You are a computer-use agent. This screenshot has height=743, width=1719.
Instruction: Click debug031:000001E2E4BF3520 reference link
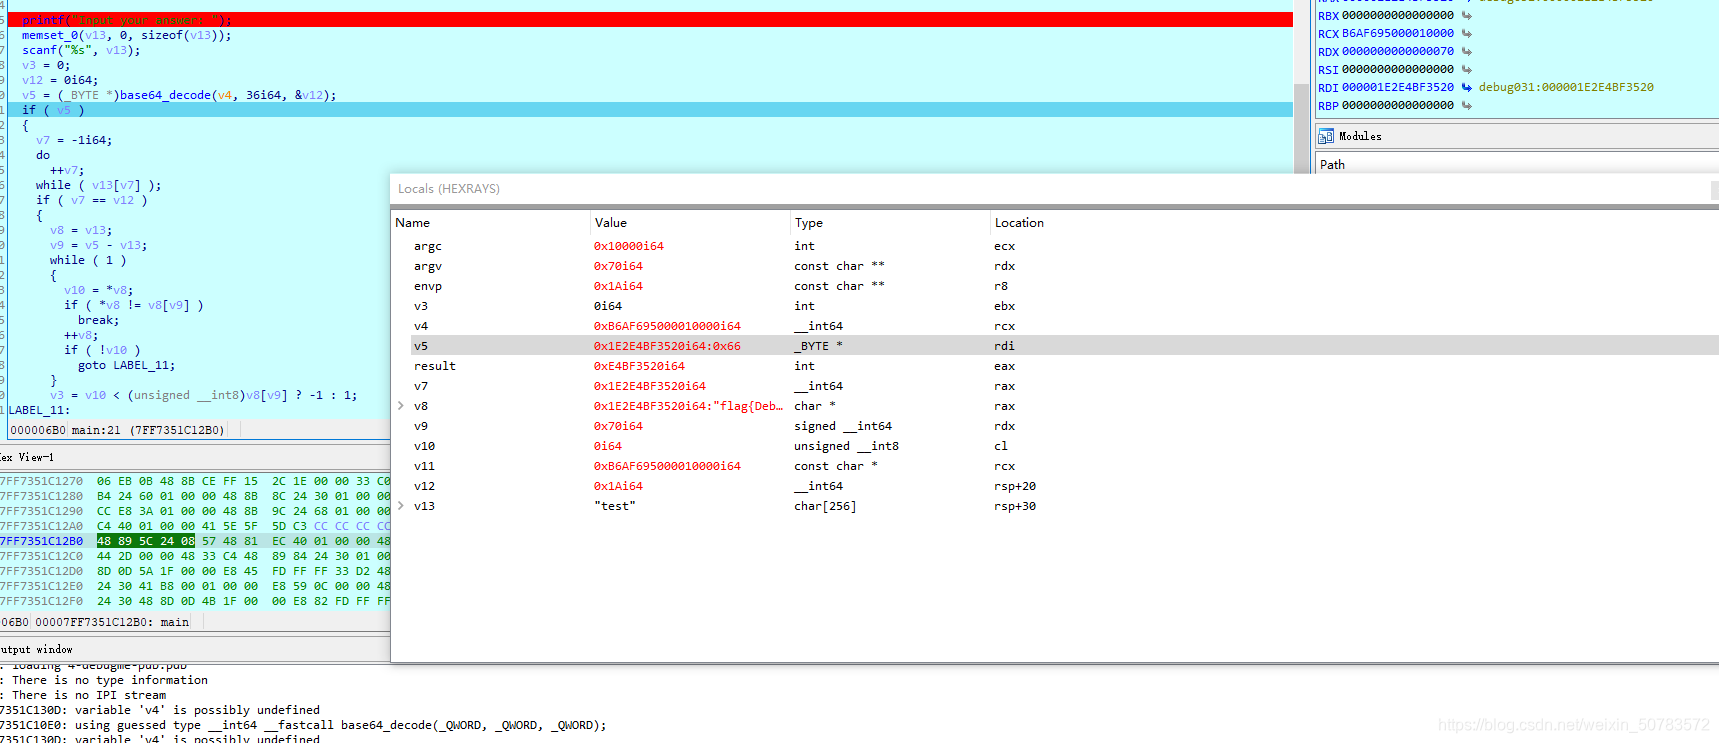1566,87
